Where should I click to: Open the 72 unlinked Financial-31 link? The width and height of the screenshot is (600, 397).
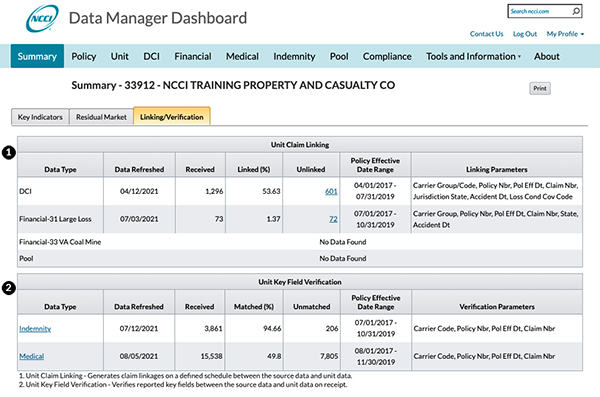[x=333, y=219]
